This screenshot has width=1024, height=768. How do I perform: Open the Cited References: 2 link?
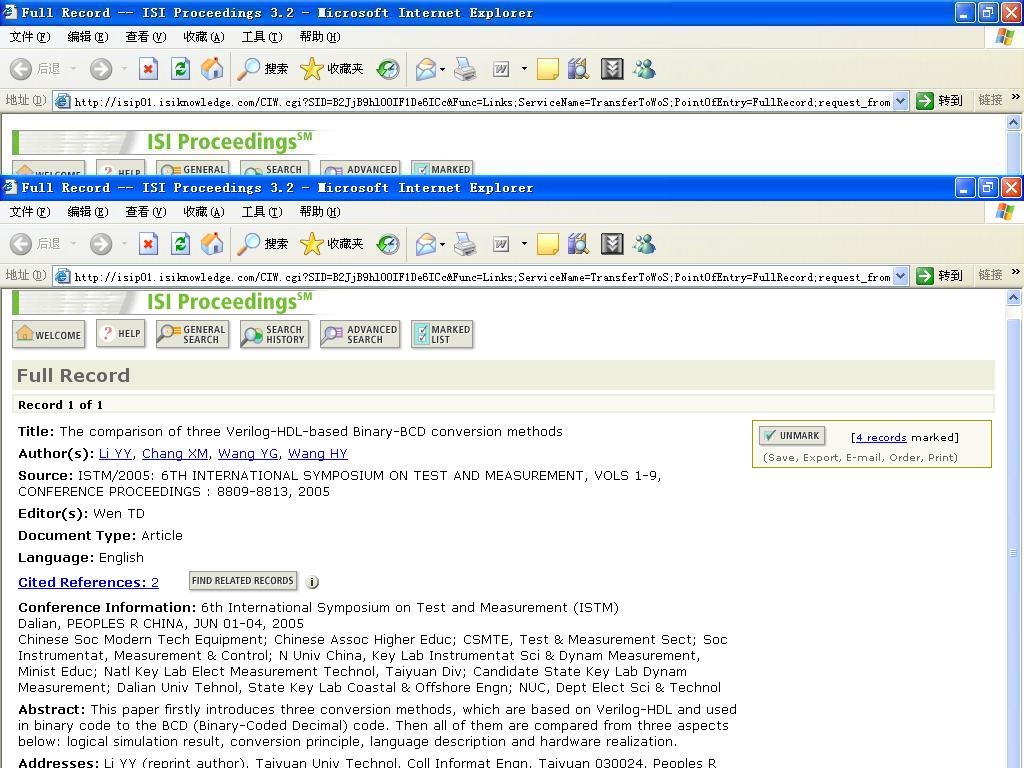(x=88, y=582)
